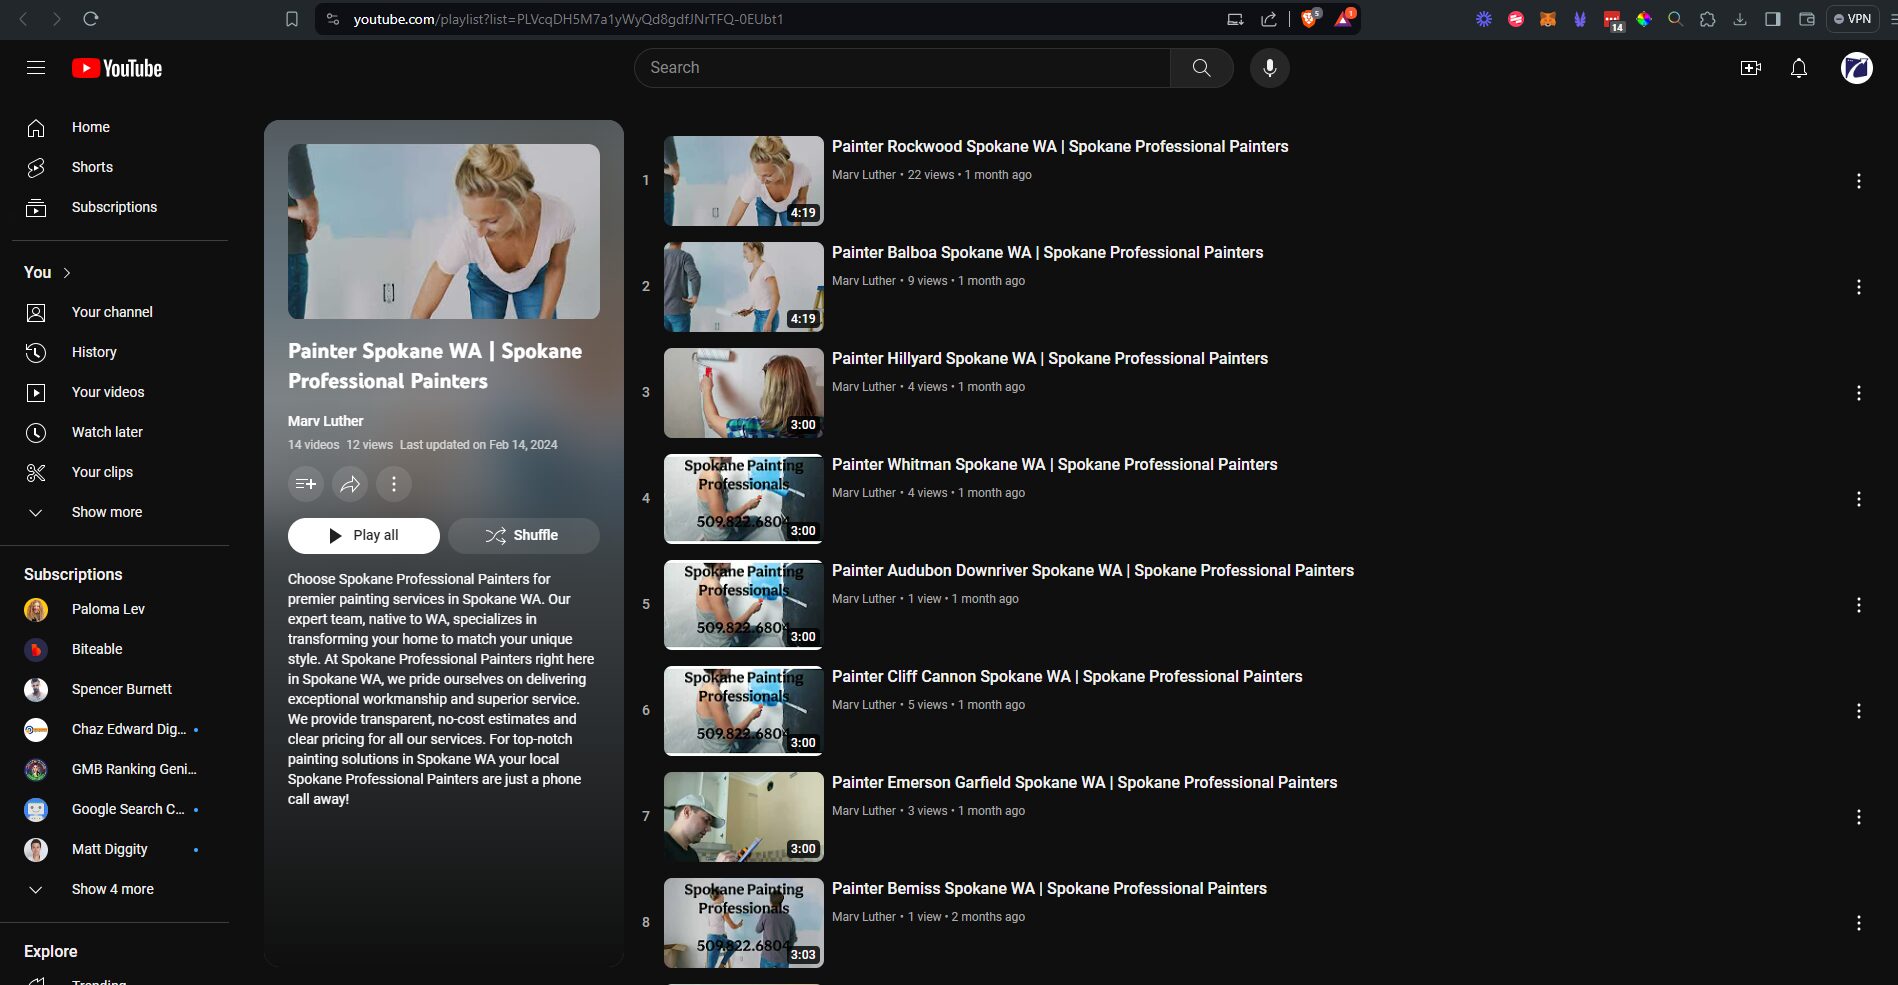Click the search magnifier button
Viewport: 1898px width, 985px height.
1201,68
